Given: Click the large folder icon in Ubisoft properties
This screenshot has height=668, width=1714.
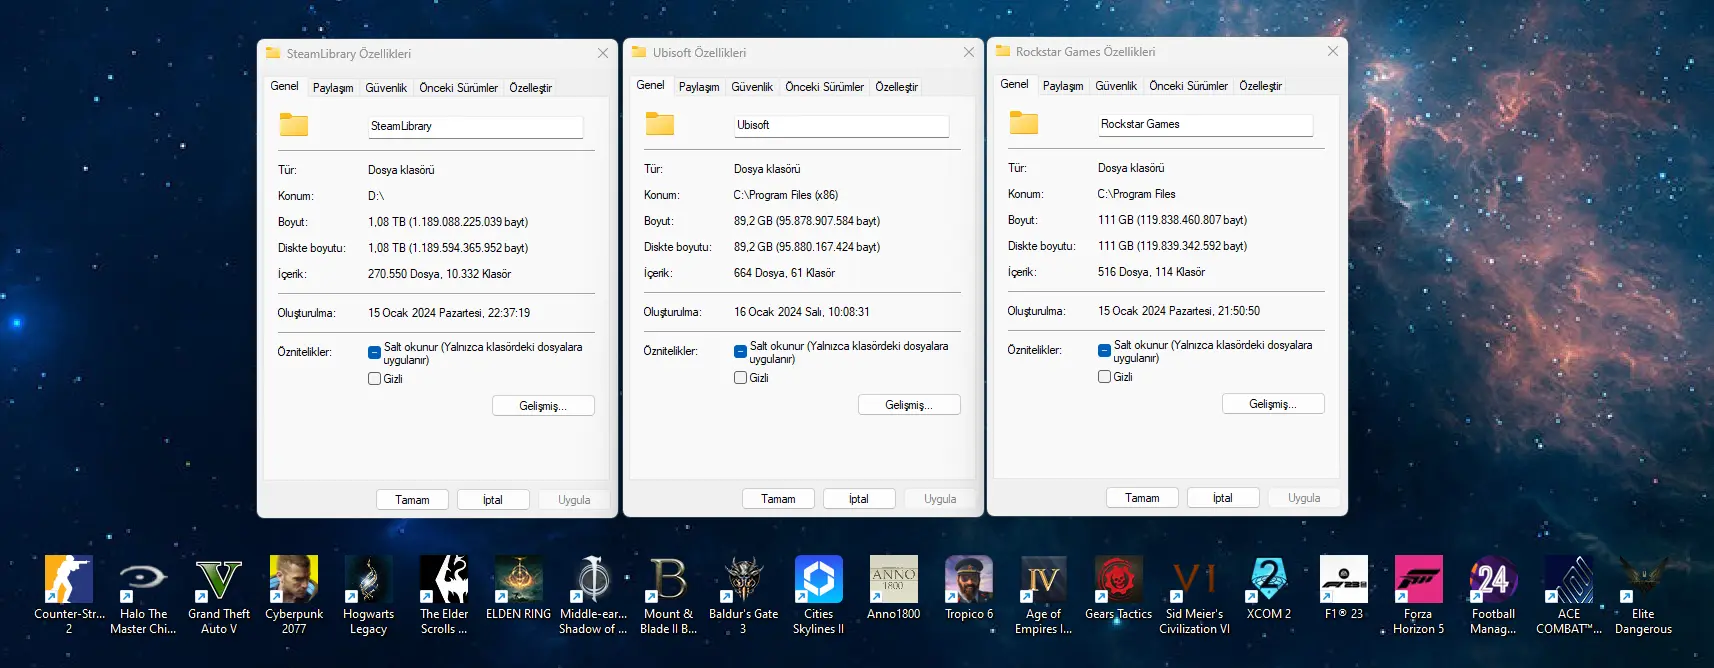Looking at the screenshot, I should 660,124.
